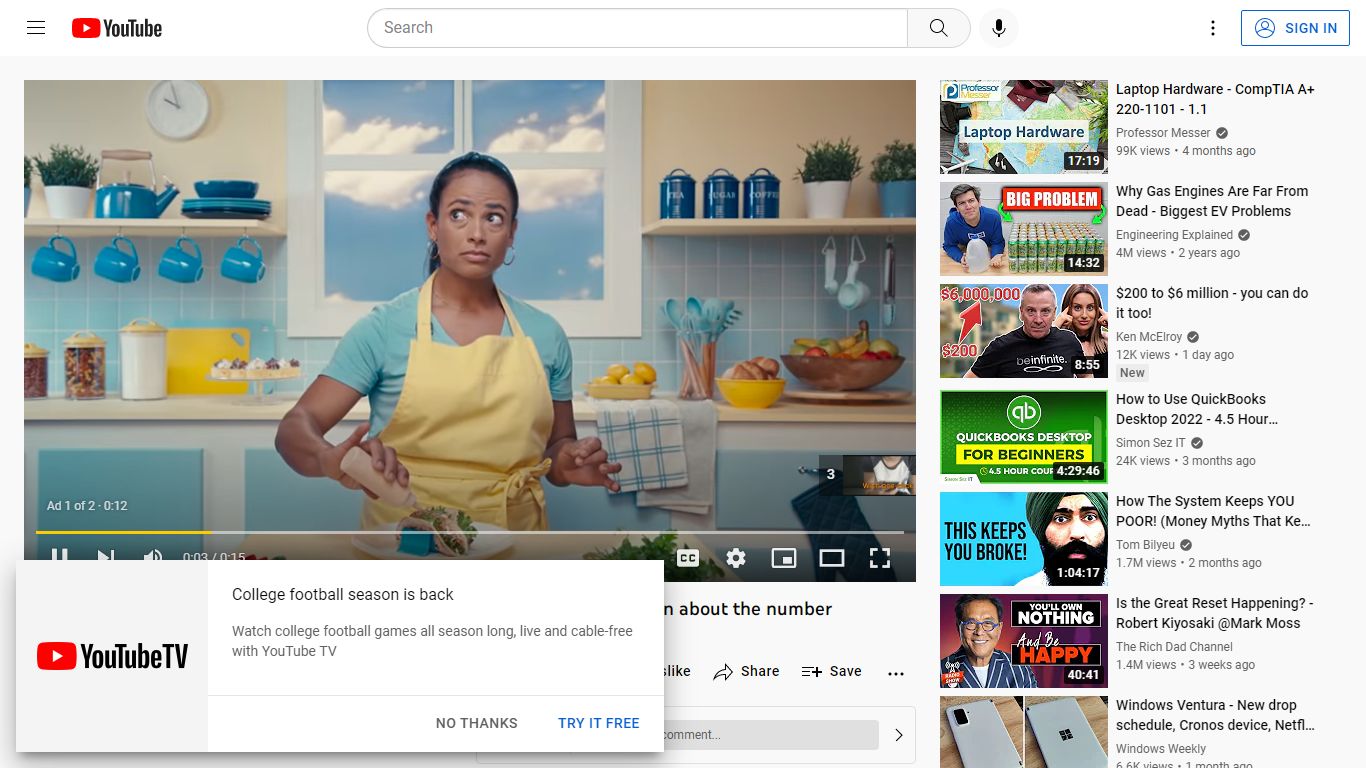Visit the Windows Weekly channel

(x=1161, y=749)
